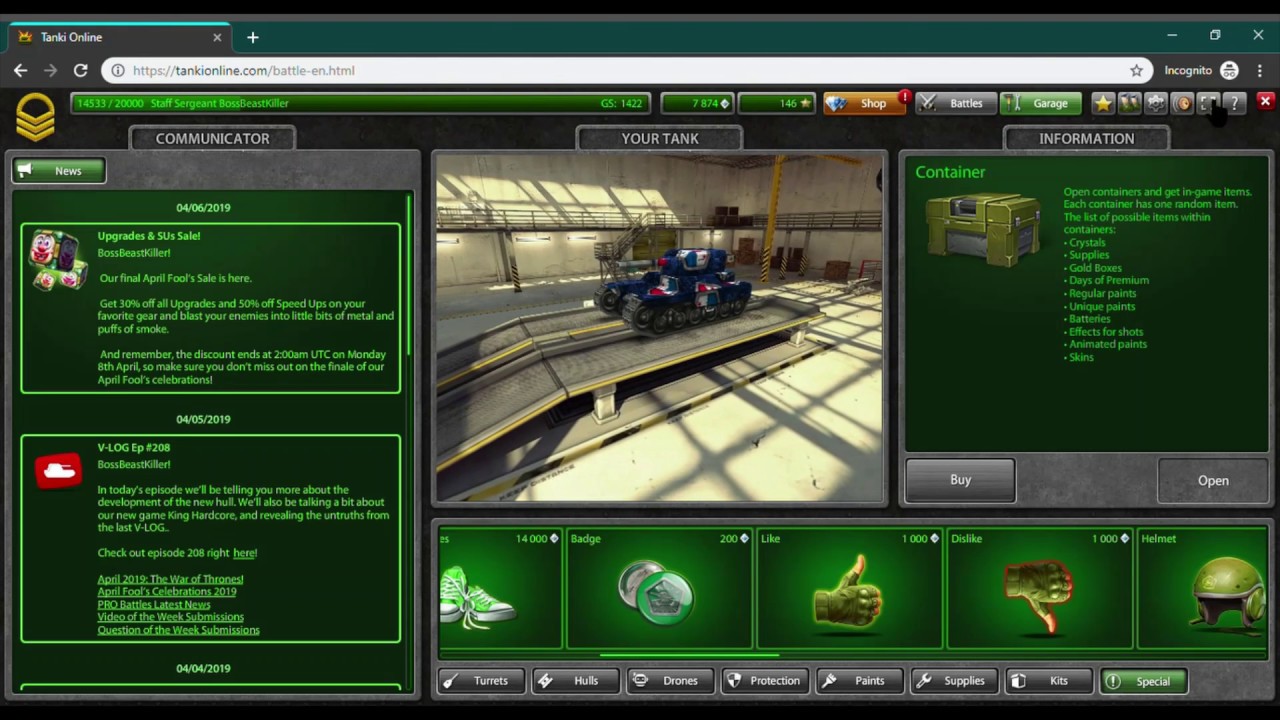Toggle the sound speaker icon
Image resolution: width=1280 pixels, height=720 pixels.
click(1182, 103)
